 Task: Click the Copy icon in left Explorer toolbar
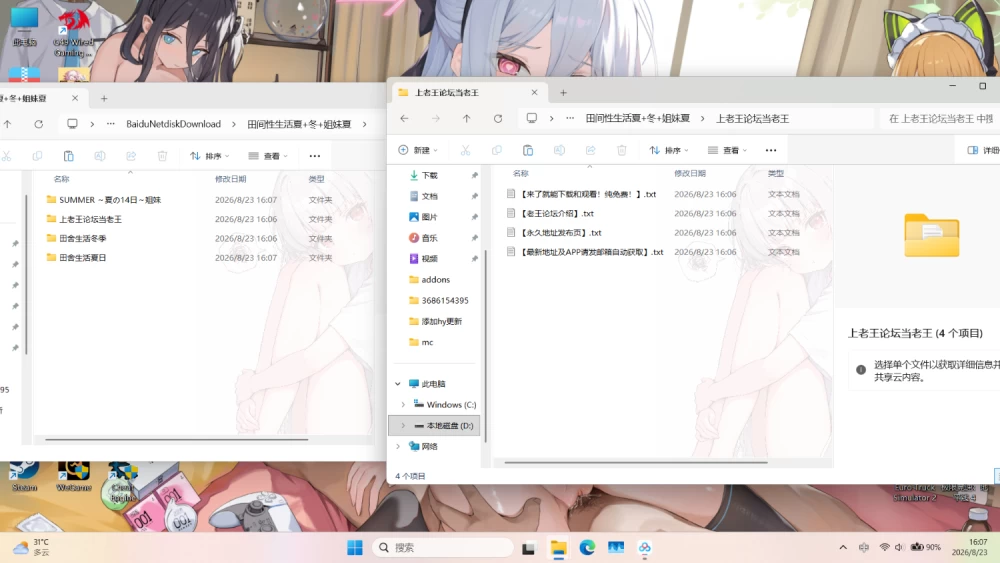pyautogui.click(x=38, y=156)
